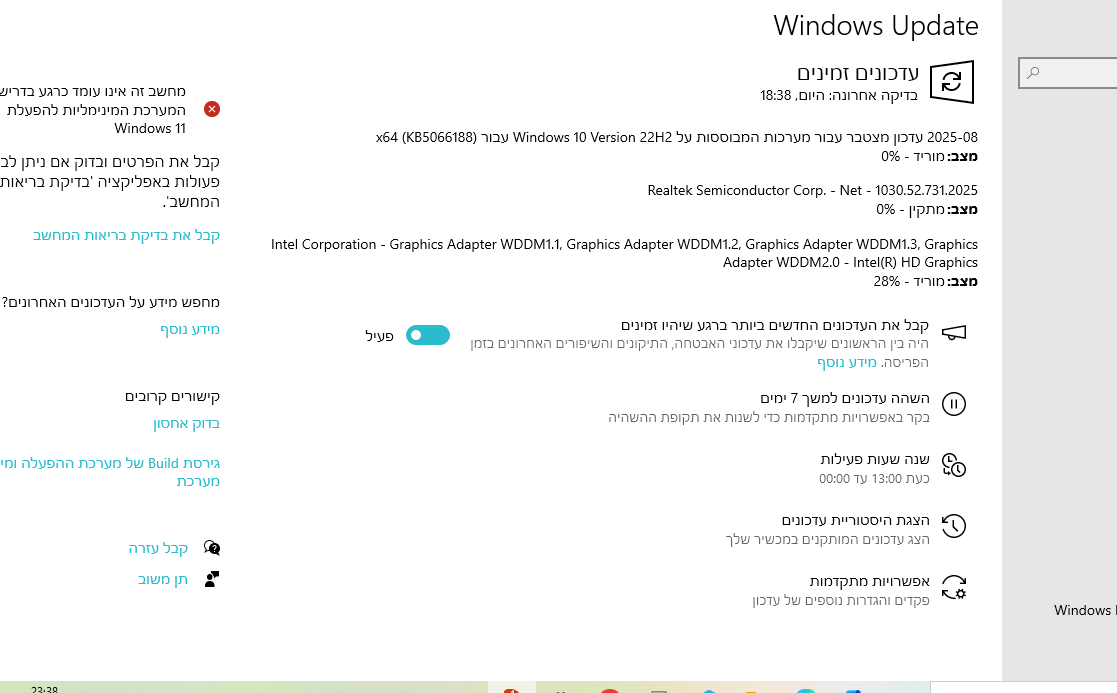This screenshot has width=1117, height=693.
Task: Select the Realtek Semiconductor Corp. - Net update
Action: (812, 190)
